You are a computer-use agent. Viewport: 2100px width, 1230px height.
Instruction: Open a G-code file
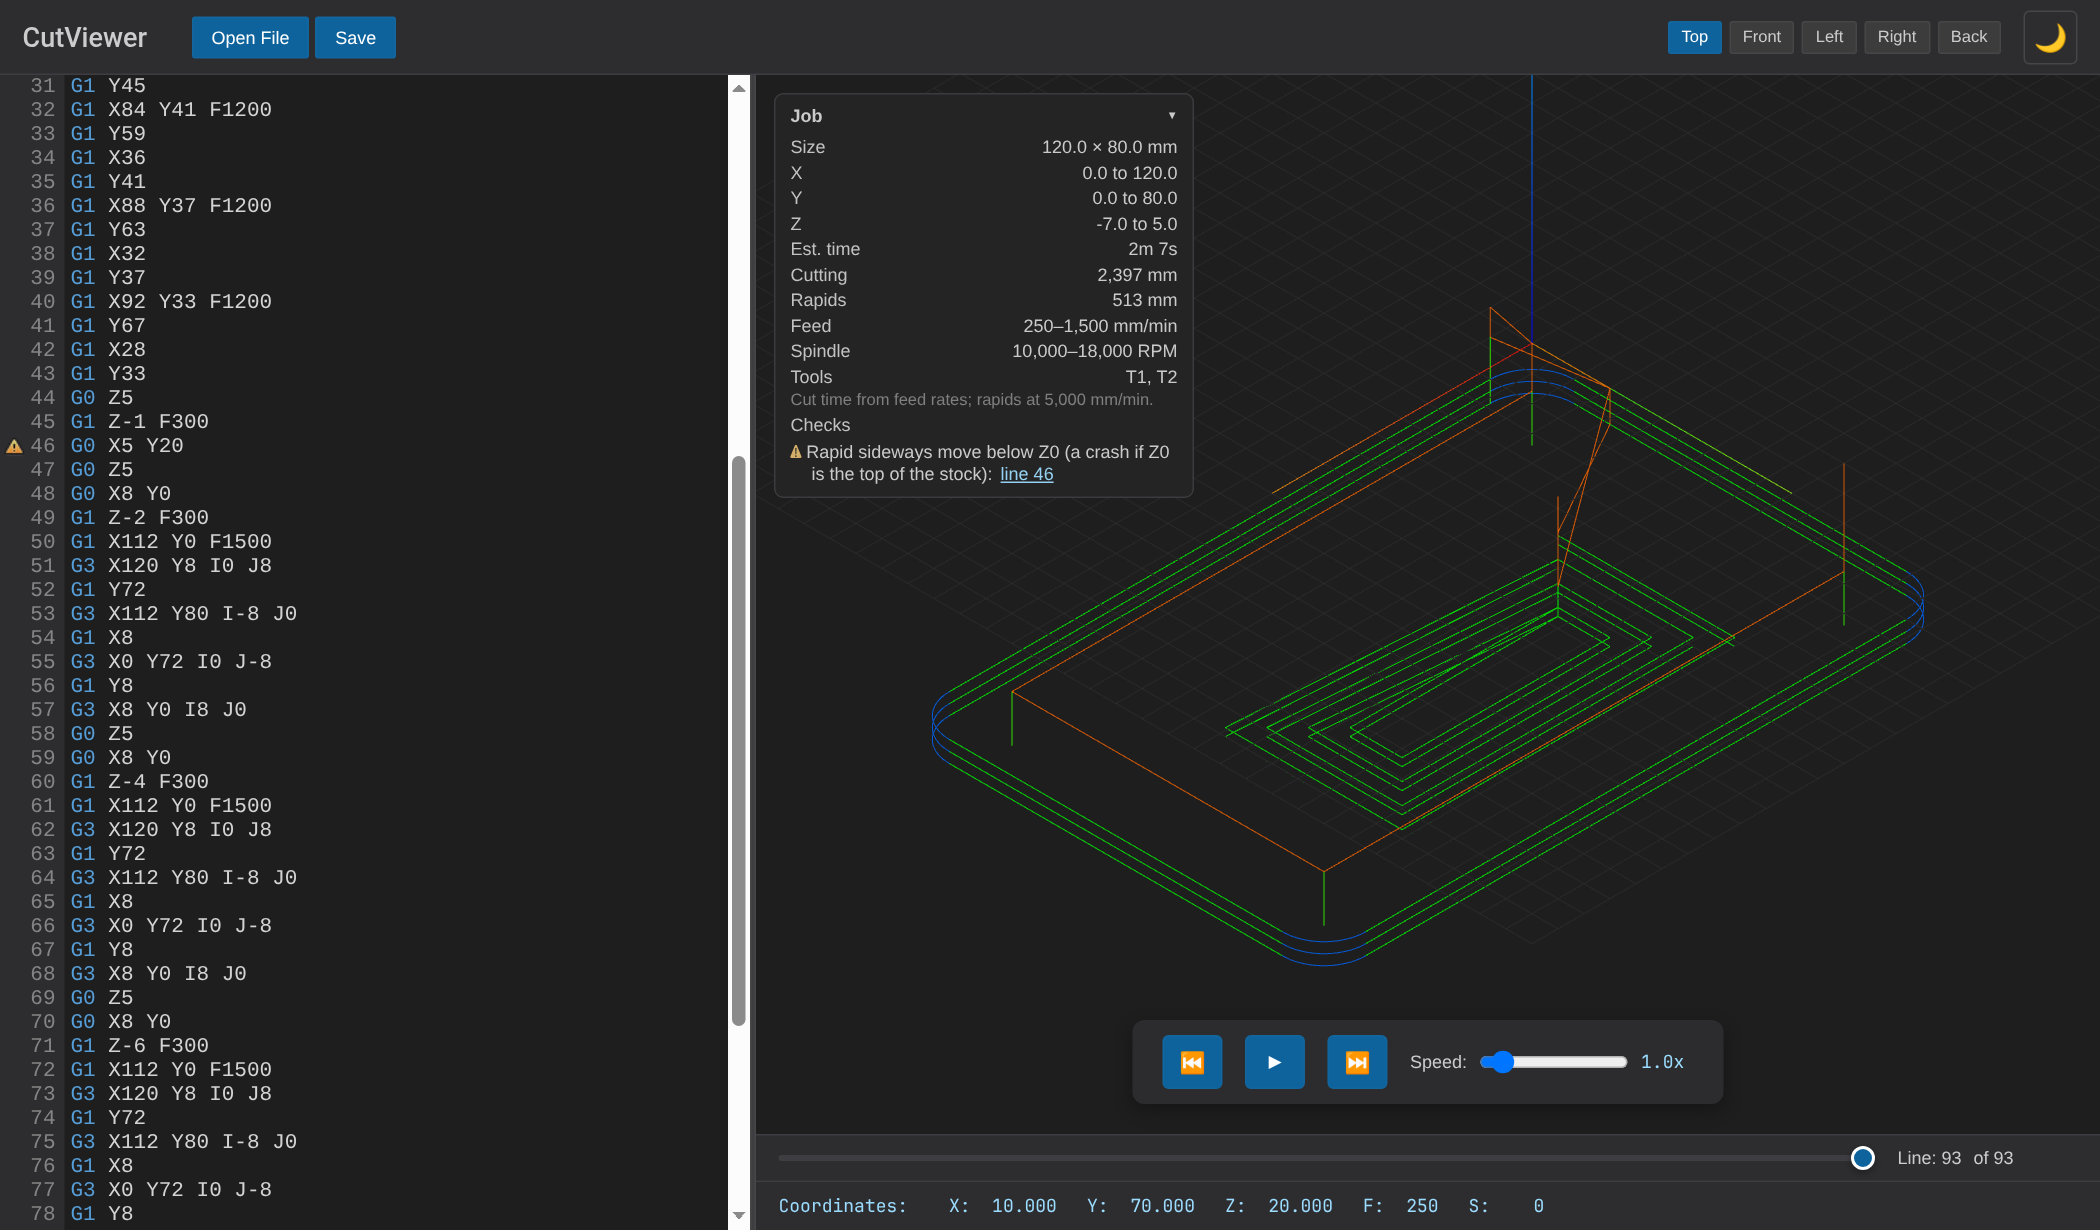click(x=250, y=38)
